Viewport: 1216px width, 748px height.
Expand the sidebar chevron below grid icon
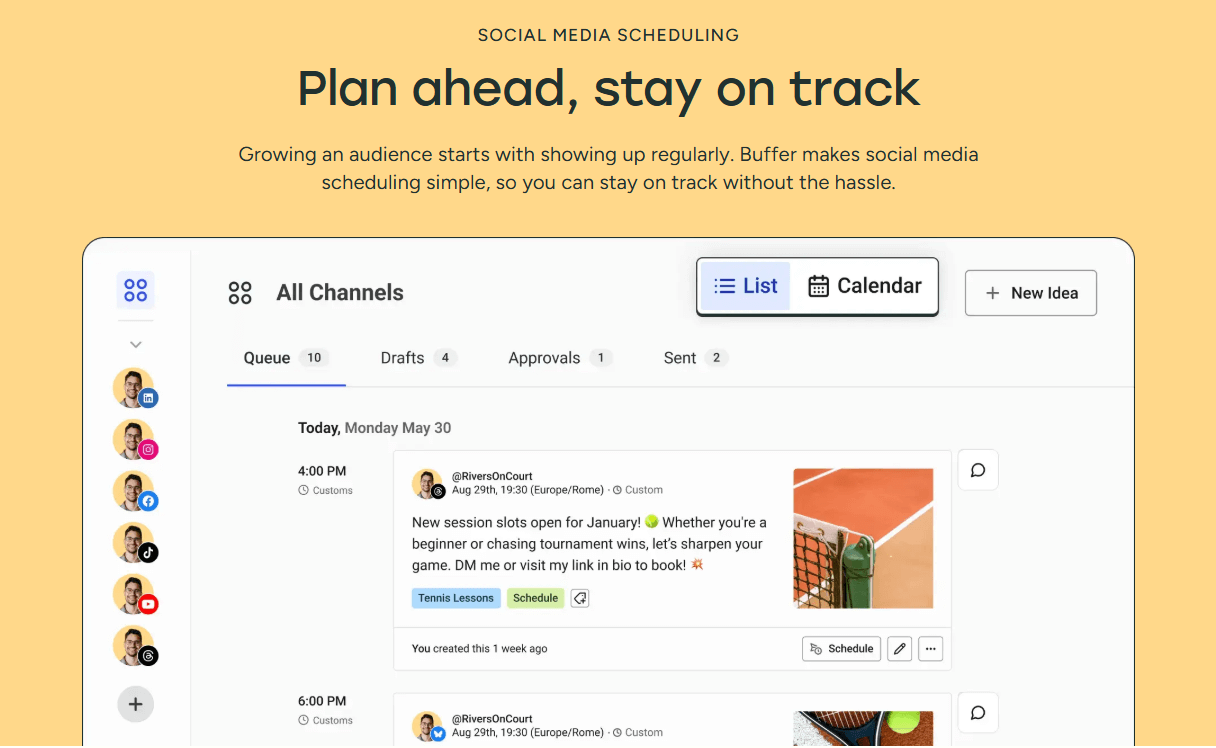point(136,344)
